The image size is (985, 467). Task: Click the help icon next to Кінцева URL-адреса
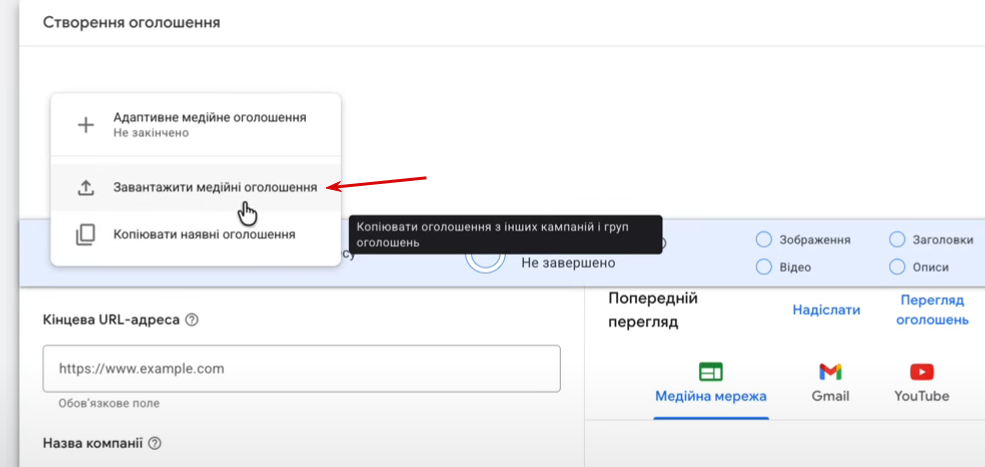pos(192,320)
